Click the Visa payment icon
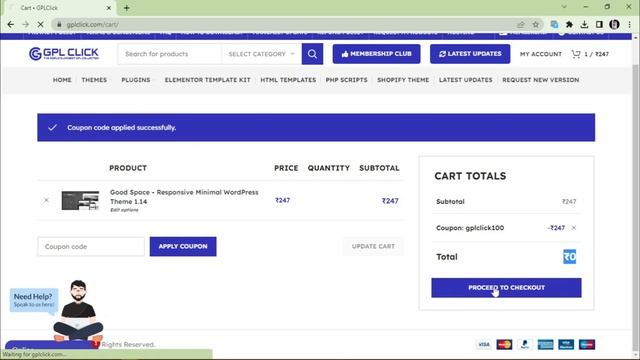The image size is (640, 360). coord(484,344)
